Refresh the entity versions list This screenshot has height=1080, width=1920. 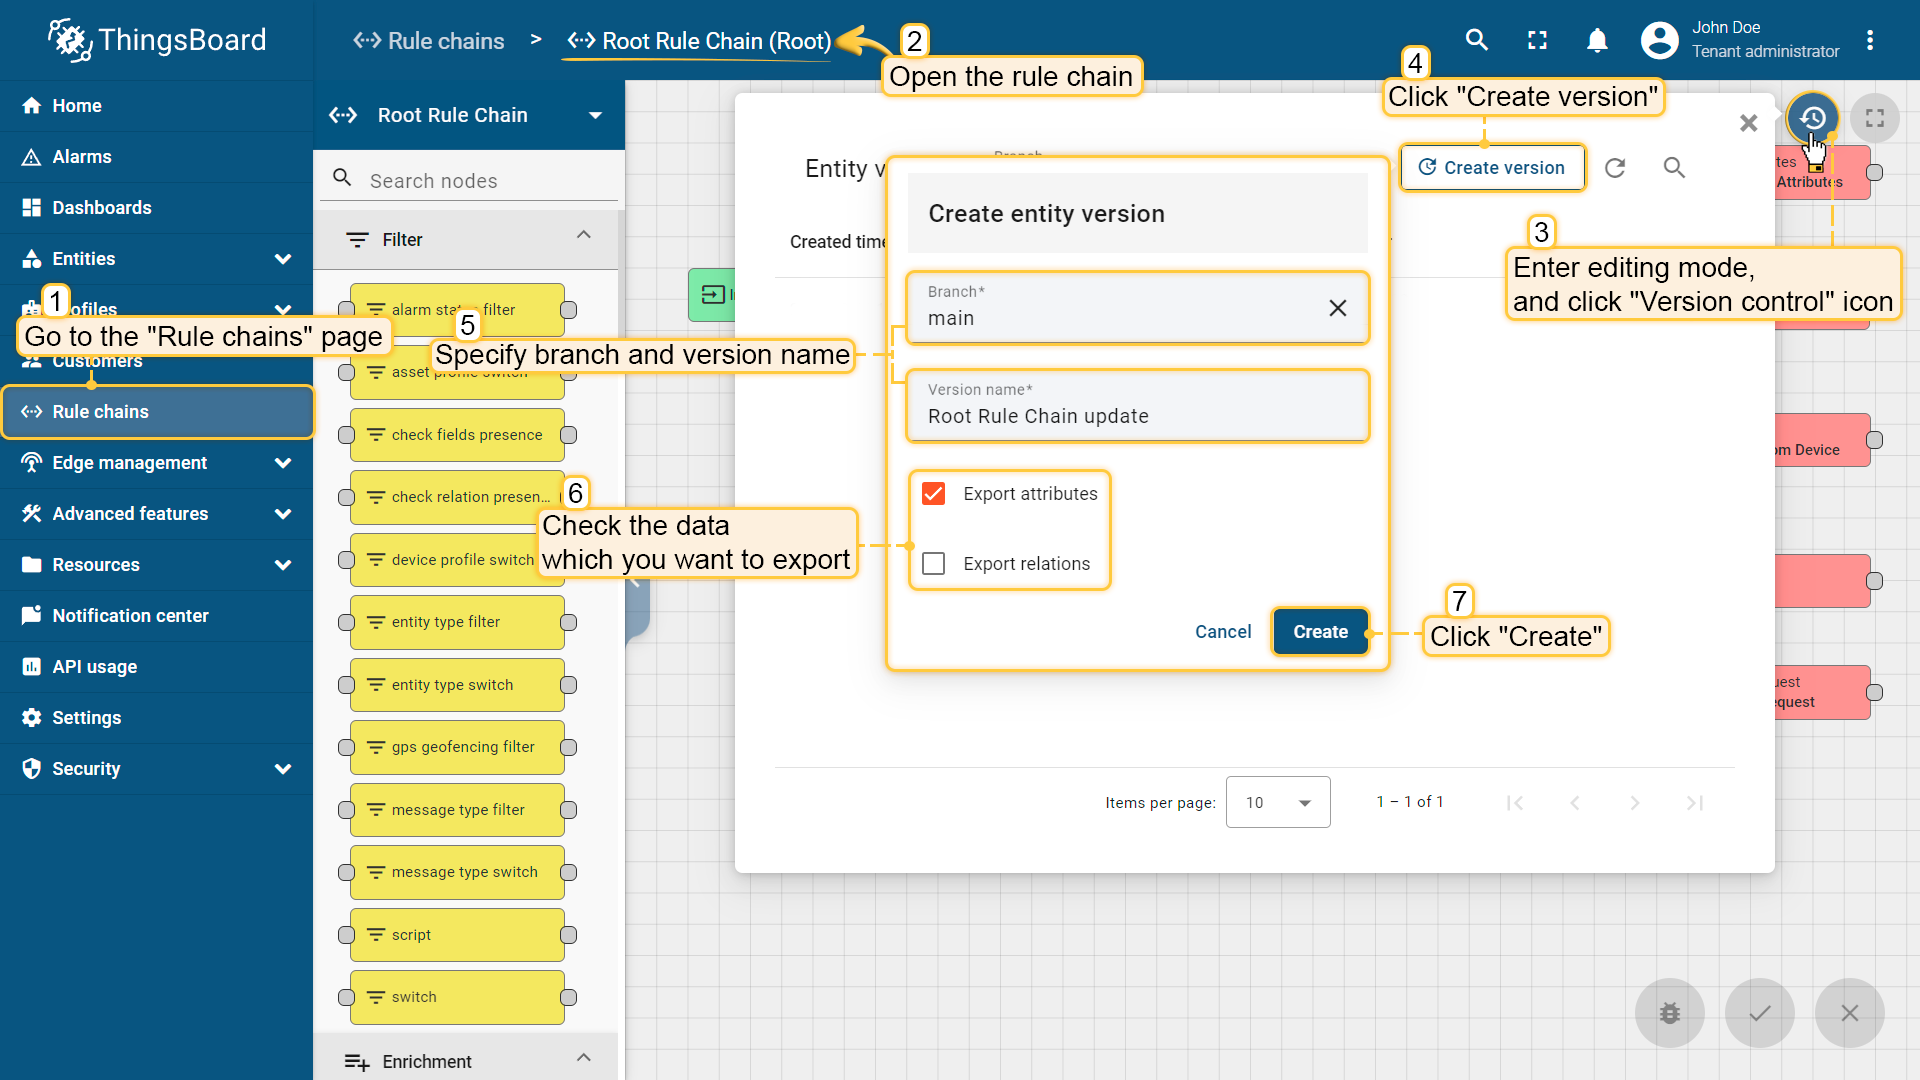pos(1614,168)
